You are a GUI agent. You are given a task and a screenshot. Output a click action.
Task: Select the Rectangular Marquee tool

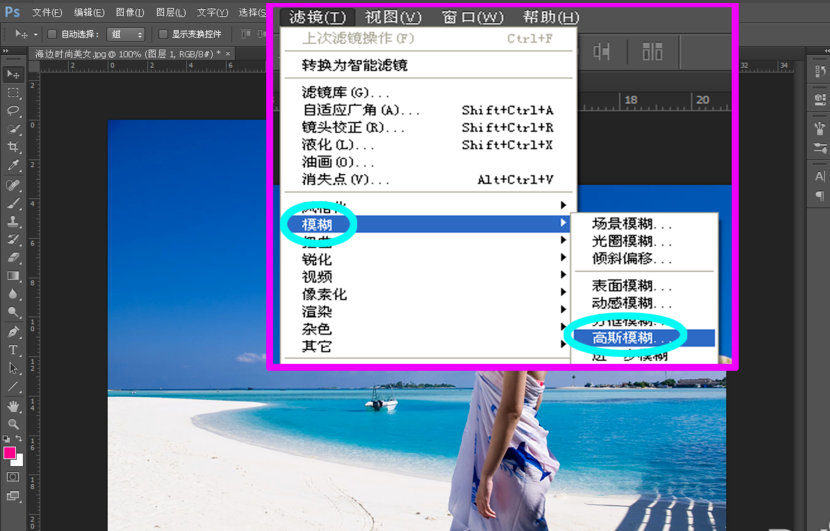(13, 93)
